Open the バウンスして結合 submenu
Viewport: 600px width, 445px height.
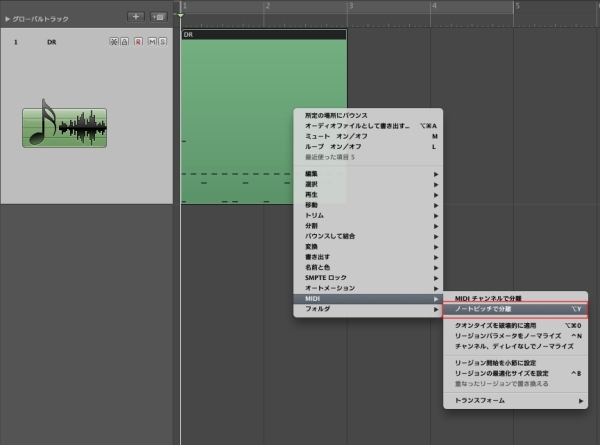(x=368, y=236)
